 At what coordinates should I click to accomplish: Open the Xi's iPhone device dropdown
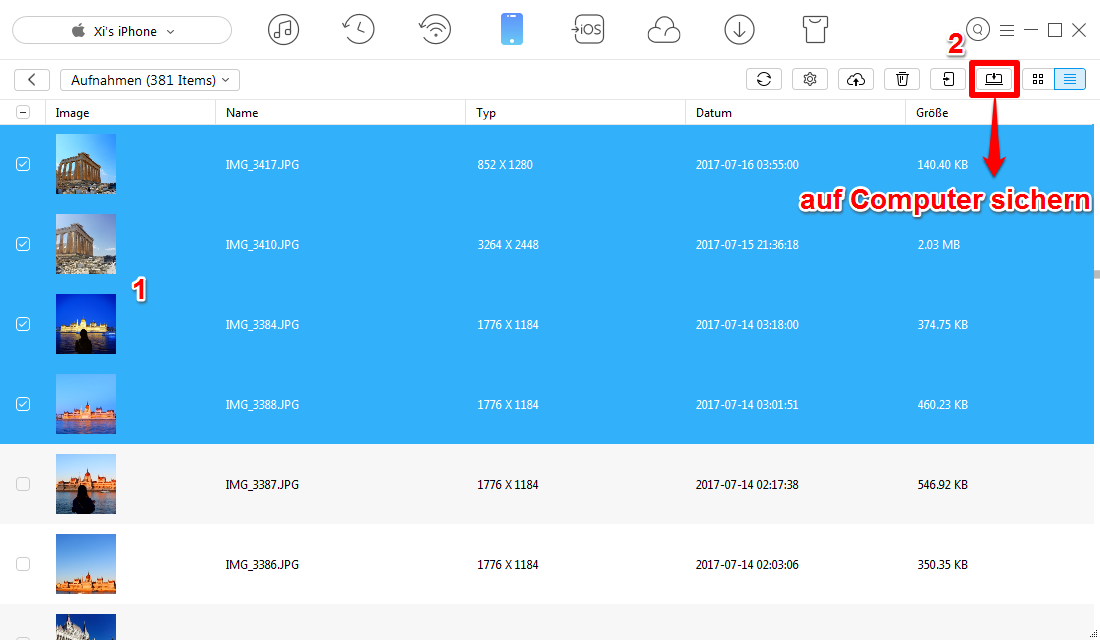[122, 31]
